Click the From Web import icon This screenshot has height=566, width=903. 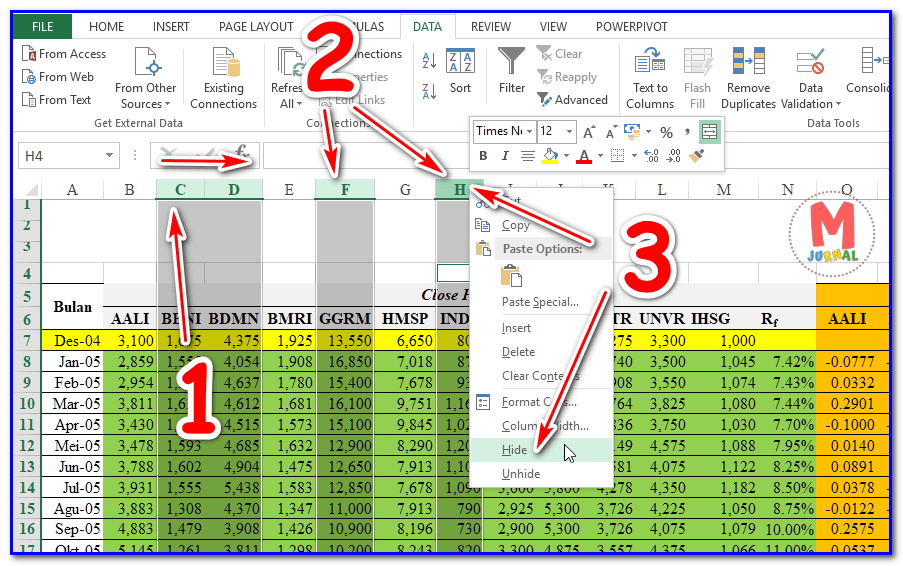tap(29, 77)
